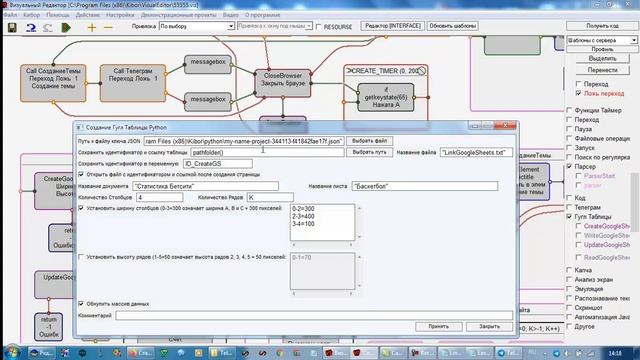Click the Закрыть button in dialog

coord(489,327)
